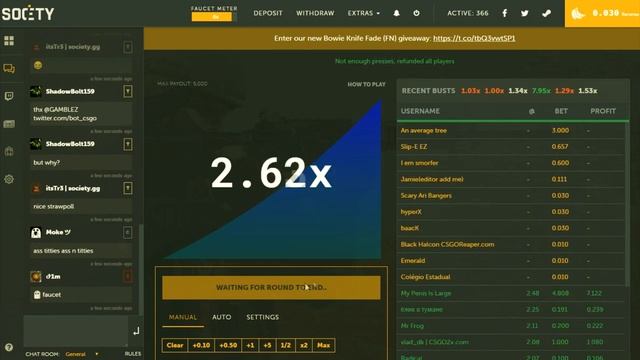640x360 pixels.
Task: Switch to the Settings tab
Action: tap(262, 317)
